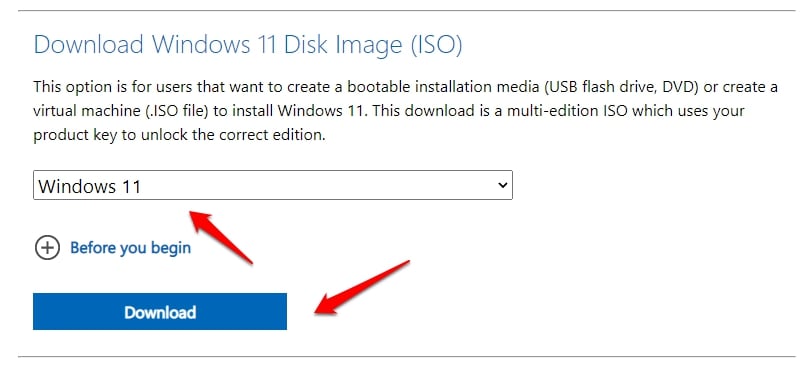Open the "Before you begin" link
810x371 pixels.
coord(131,248)
